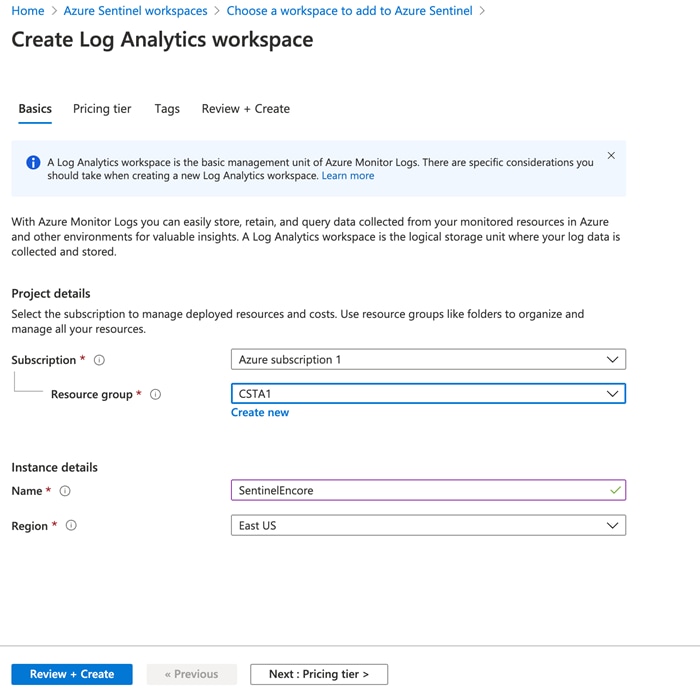Go to Azure Sentinel workspaces breadcrumb
This screenshot has width=700, height=699.
coord(135,11)
